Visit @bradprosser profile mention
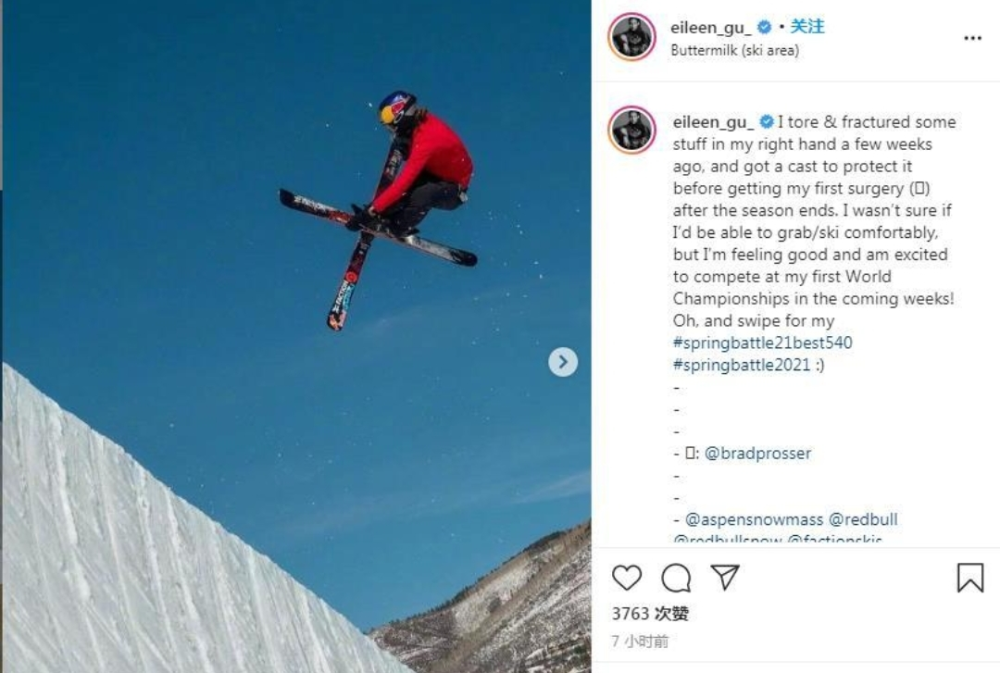This screenshot has width=1000, height=673. click(x=758, y=453)
